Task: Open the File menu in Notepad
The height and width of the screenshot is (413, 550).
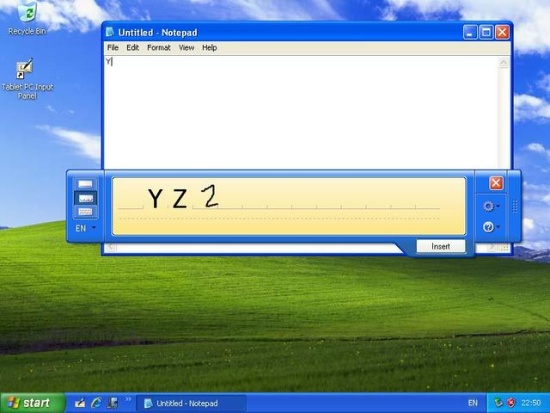Action: (113, 47)
